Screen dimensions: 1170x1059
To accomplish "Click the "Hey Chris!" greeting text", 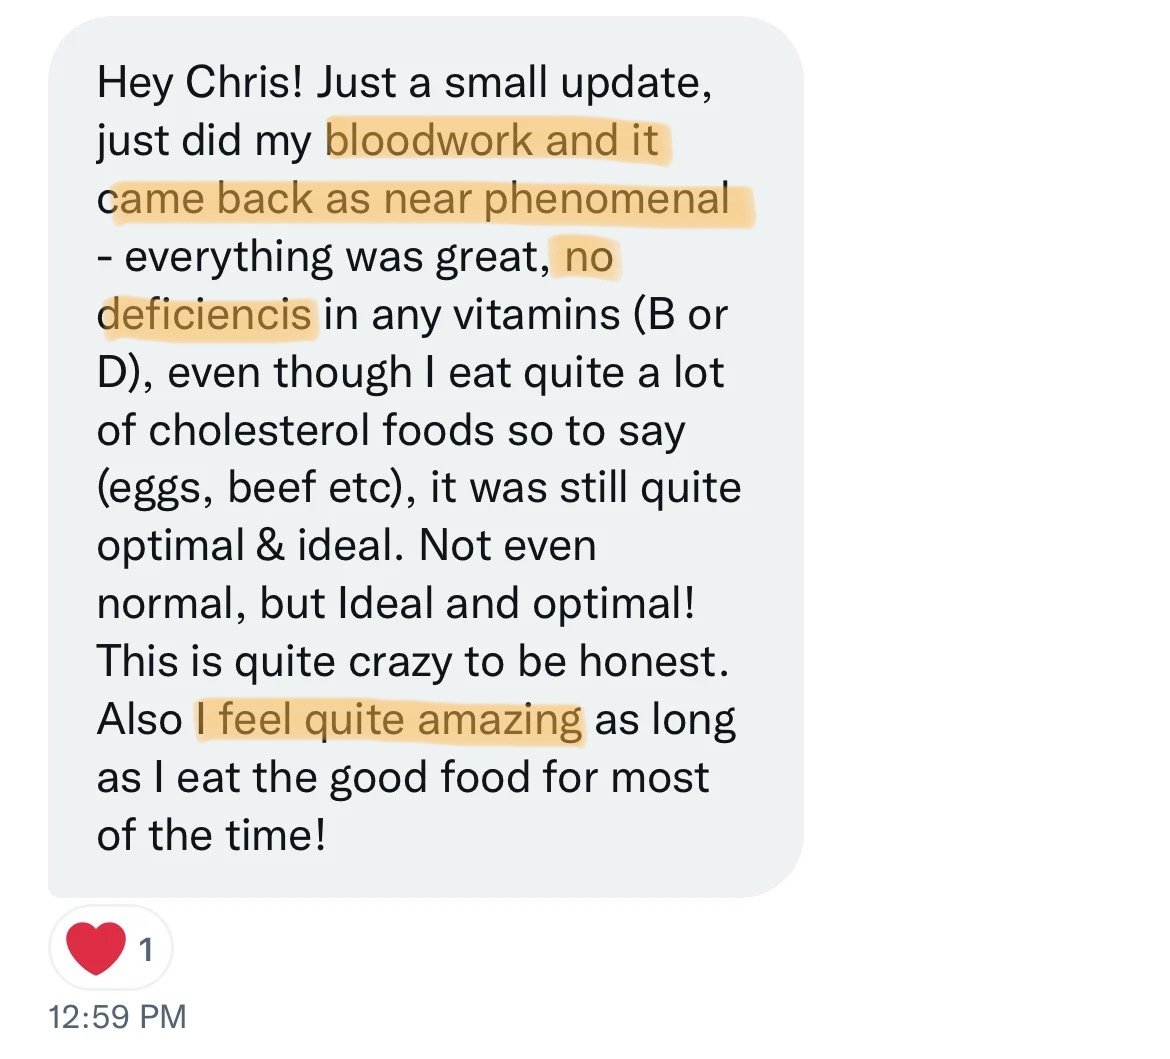I will tap(200, 83).
